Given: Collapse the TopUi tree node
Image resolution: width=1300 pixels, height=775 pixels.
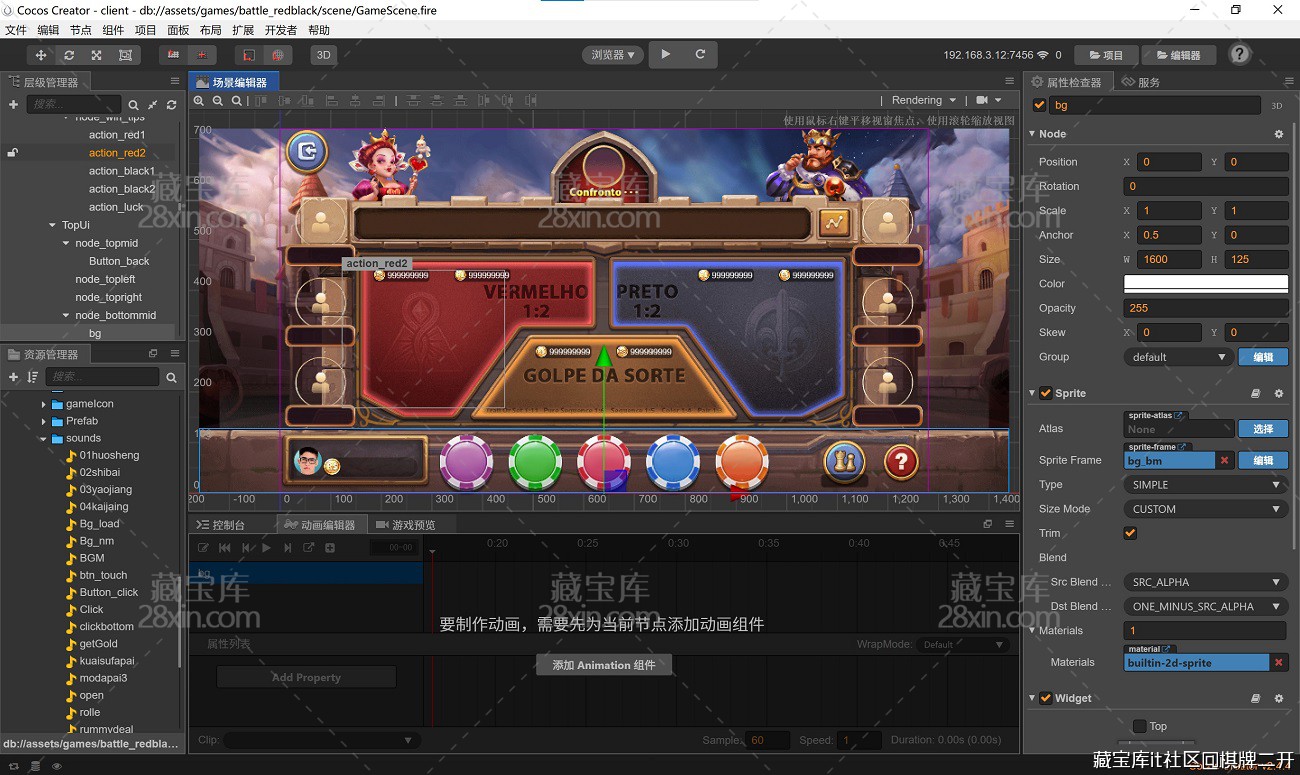Looking at the screenshot, I should click(53, 225).
